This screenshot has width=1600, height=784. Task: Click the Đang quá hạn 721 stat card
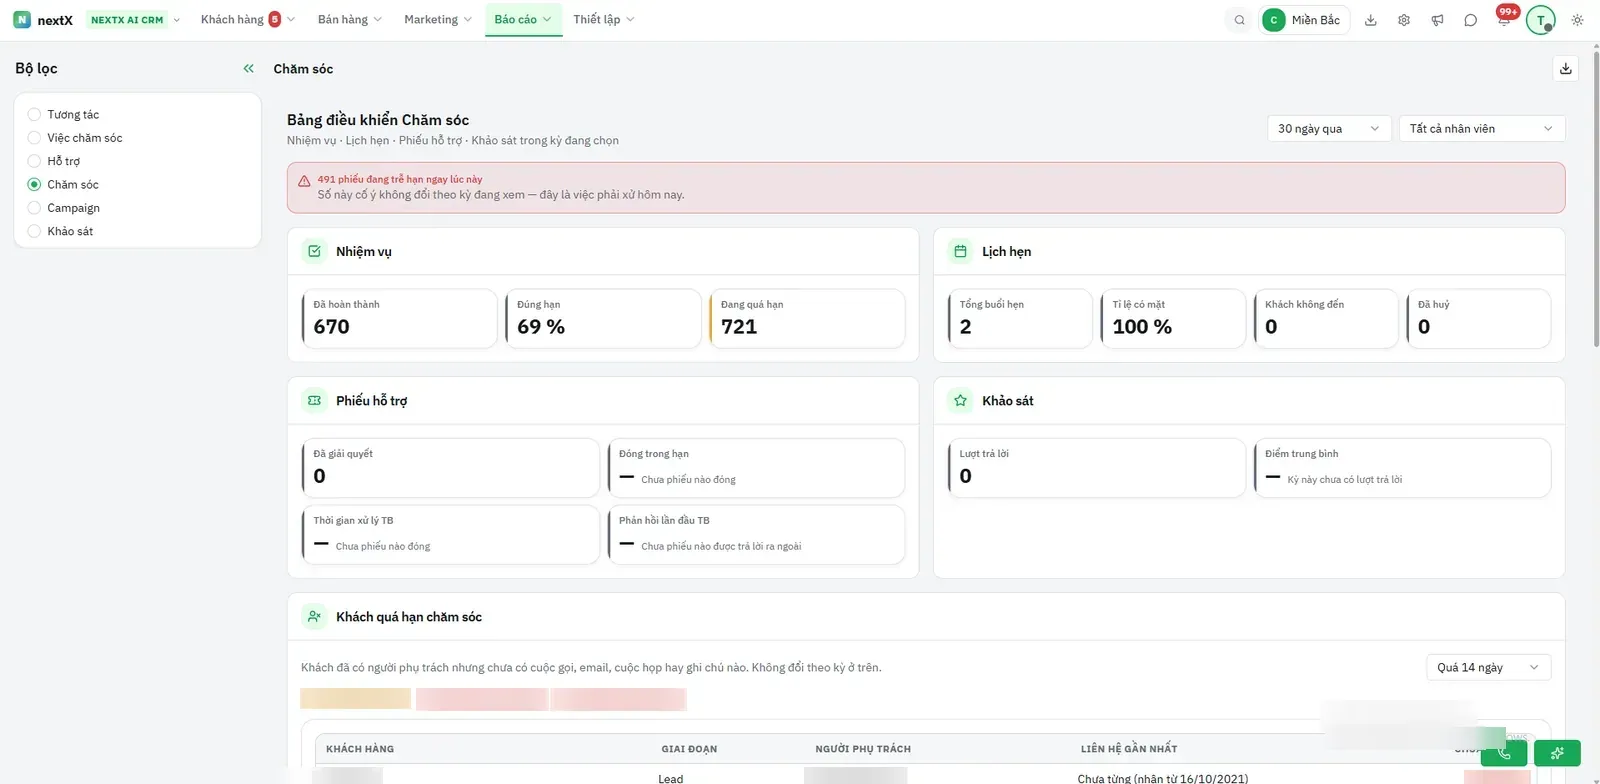807,319
